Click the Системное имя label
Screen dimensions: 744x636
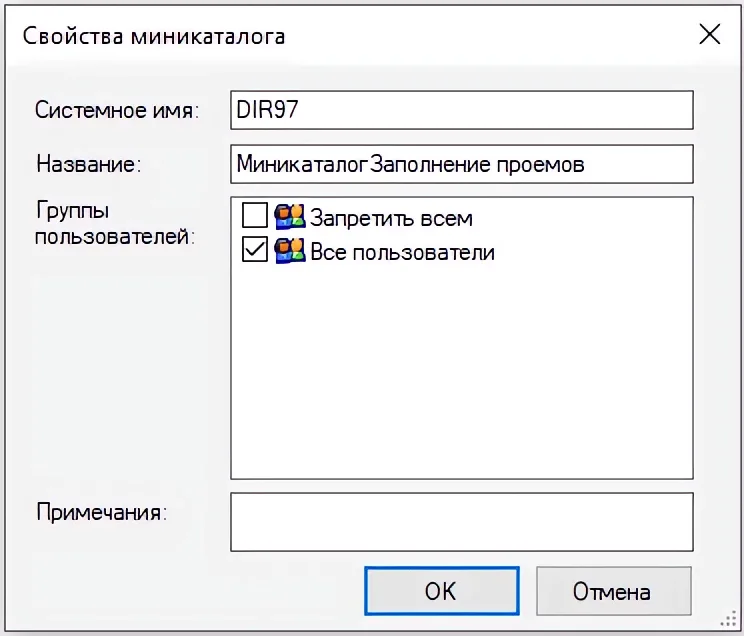117,110
